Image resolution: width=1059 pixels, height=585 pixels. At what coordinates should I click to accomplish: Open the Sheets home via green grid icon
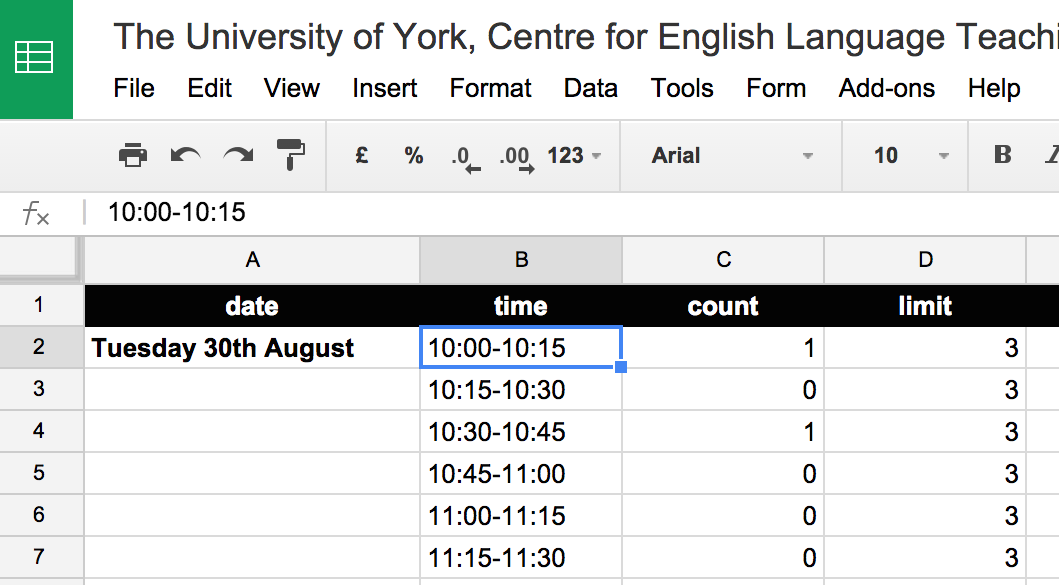pyautogui.click(x=36, y=58)
